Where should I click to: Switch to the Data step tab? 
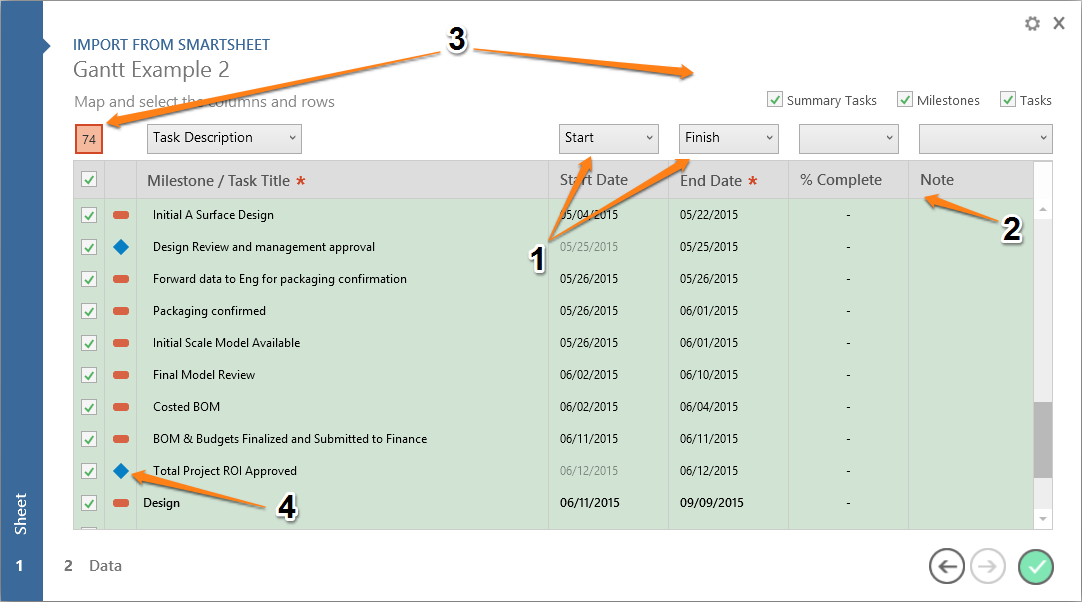[x=104, y=566]
